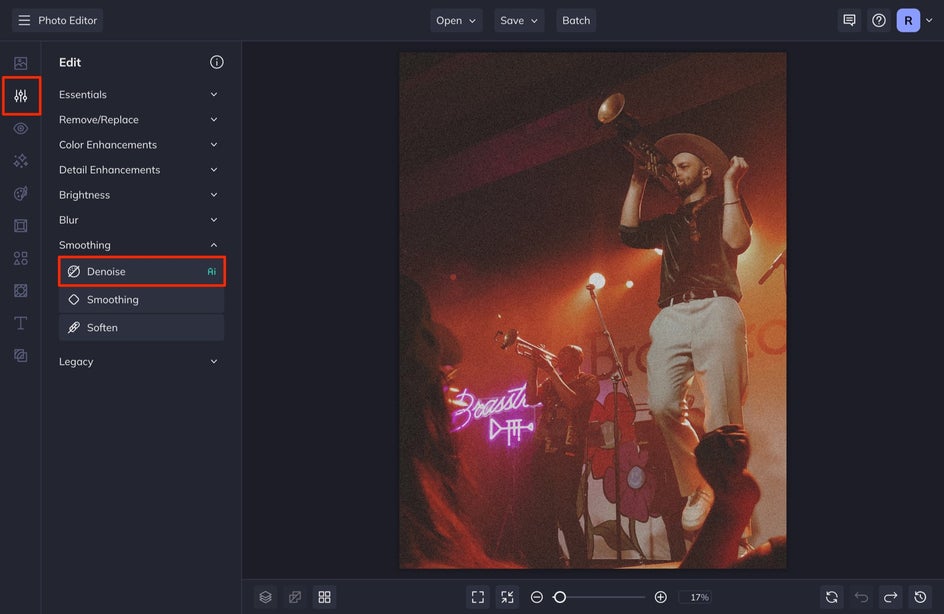Click the Photo Editor title label
The width and height of the screenshot is (944, 614).
pyautogui.click(x=67, y=20)
